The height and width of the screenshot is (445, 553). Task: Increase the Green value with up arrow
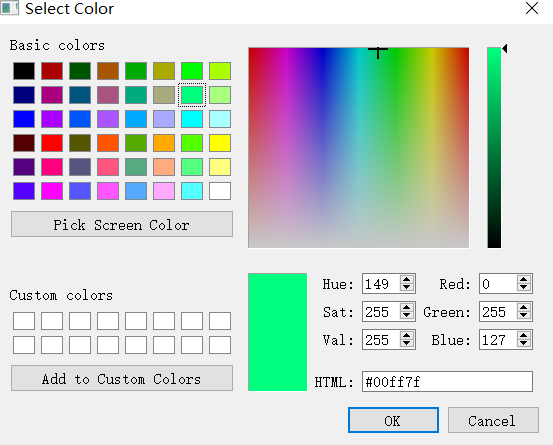click(524, 308)
